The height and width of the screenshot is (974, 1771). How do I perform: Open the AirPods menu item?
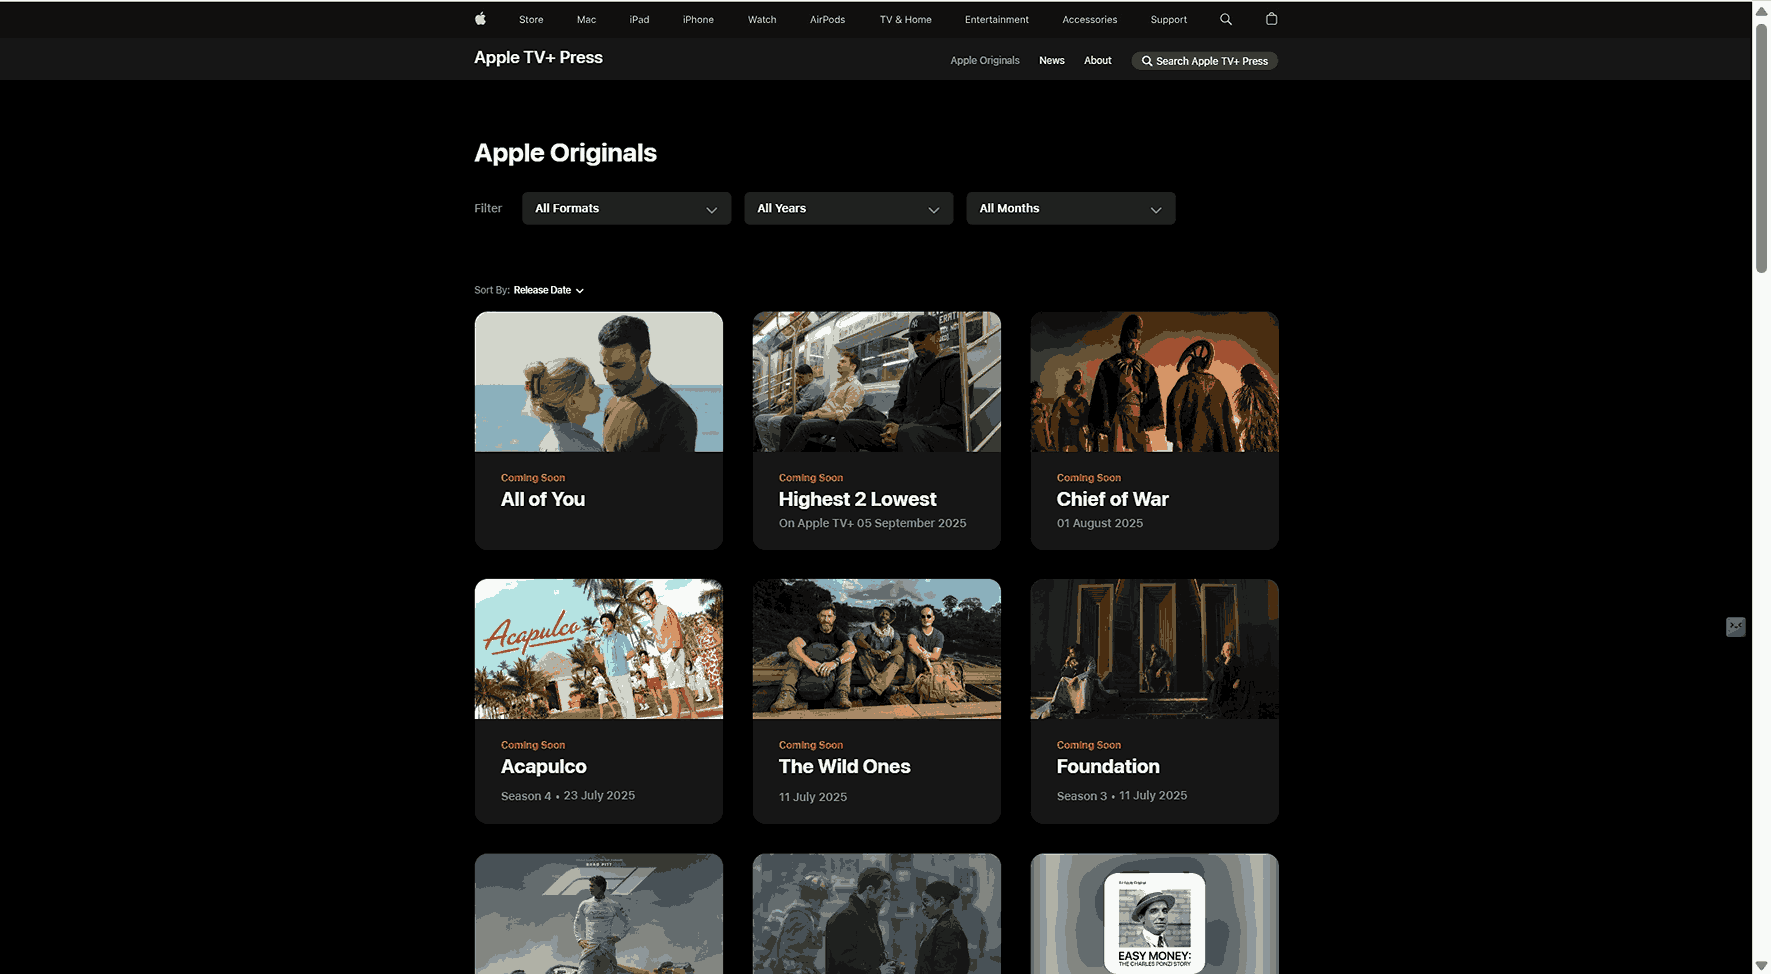tap(827, 19)
